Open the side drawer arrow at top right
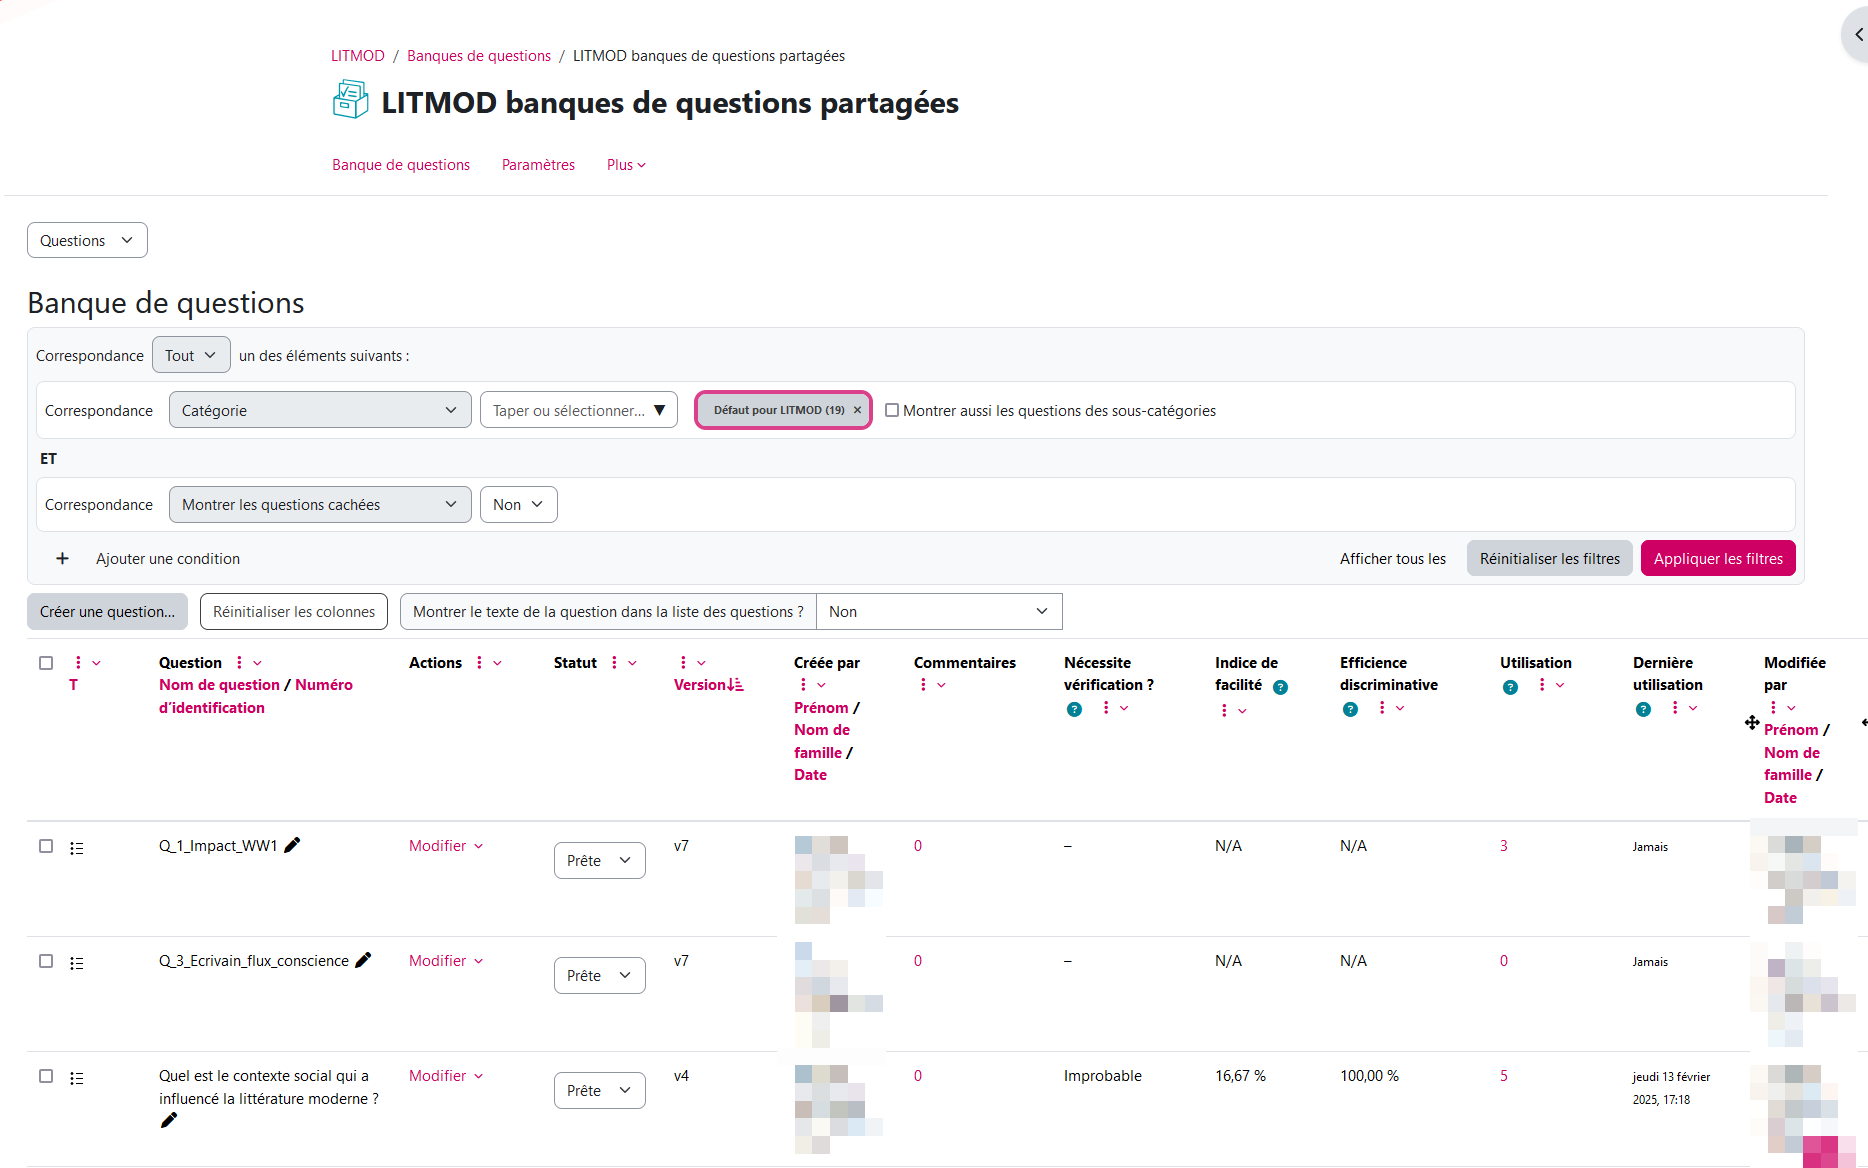Image resolution: width=1868 pixels, height=1168 pixels. click(1857, 35)
